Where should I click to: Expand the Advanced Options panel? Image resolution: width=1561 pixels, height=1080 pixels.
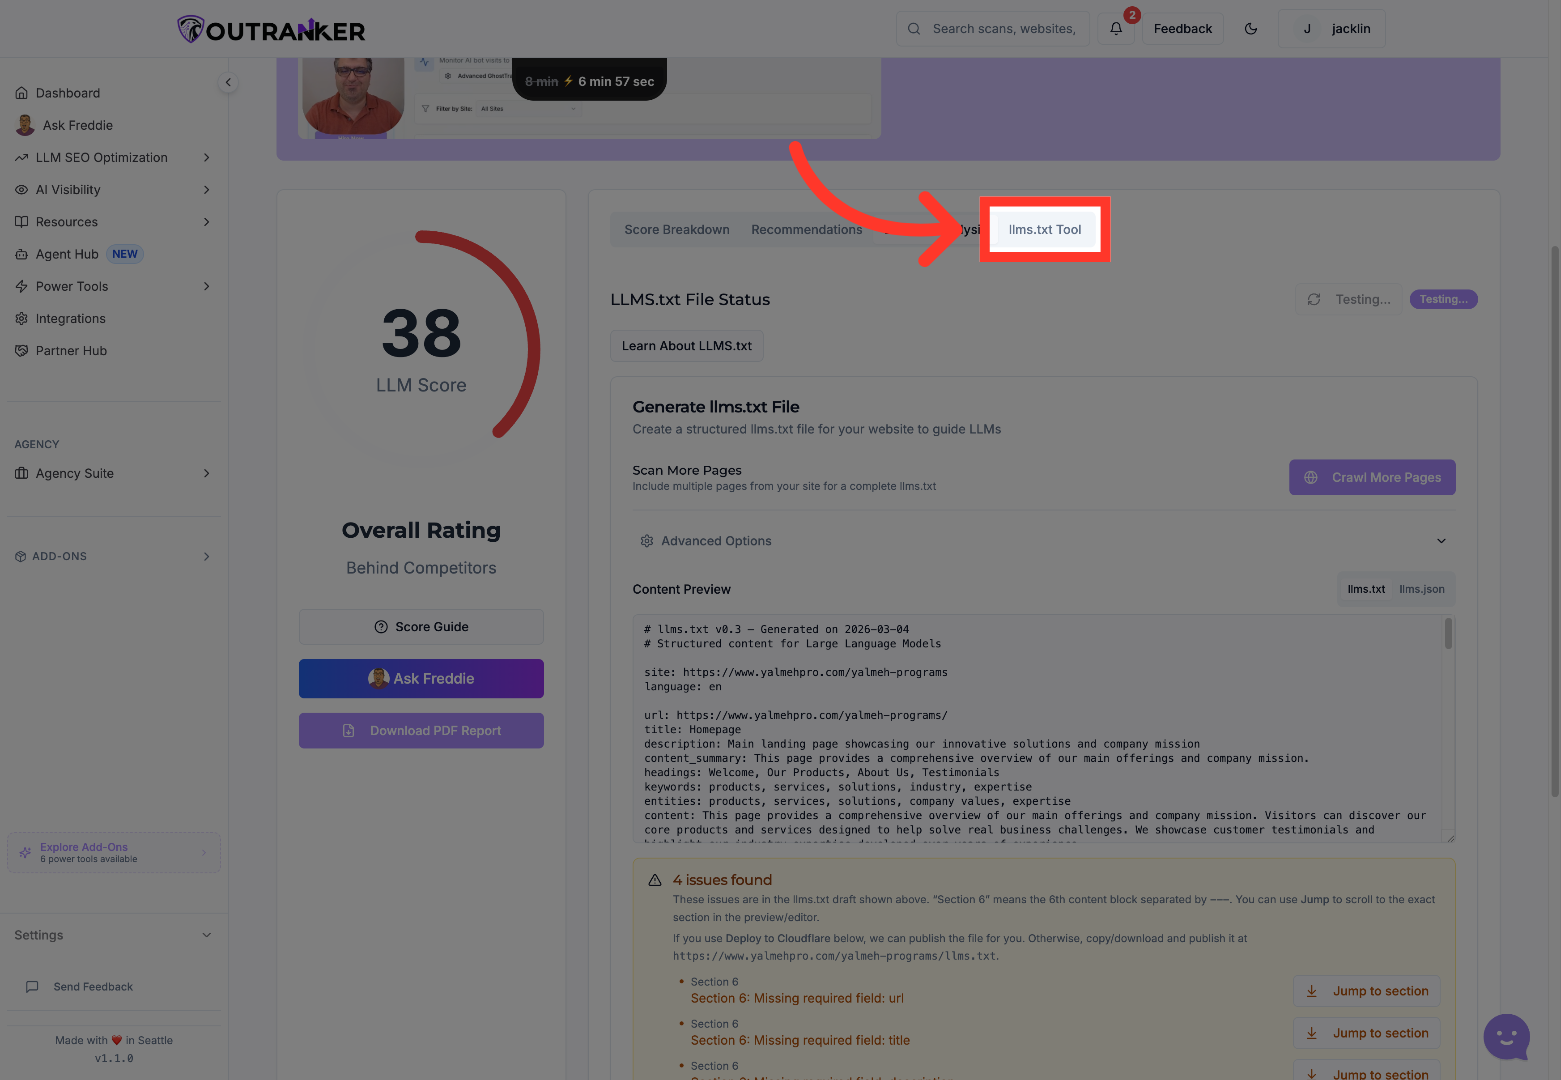(x=1044, y=541)
